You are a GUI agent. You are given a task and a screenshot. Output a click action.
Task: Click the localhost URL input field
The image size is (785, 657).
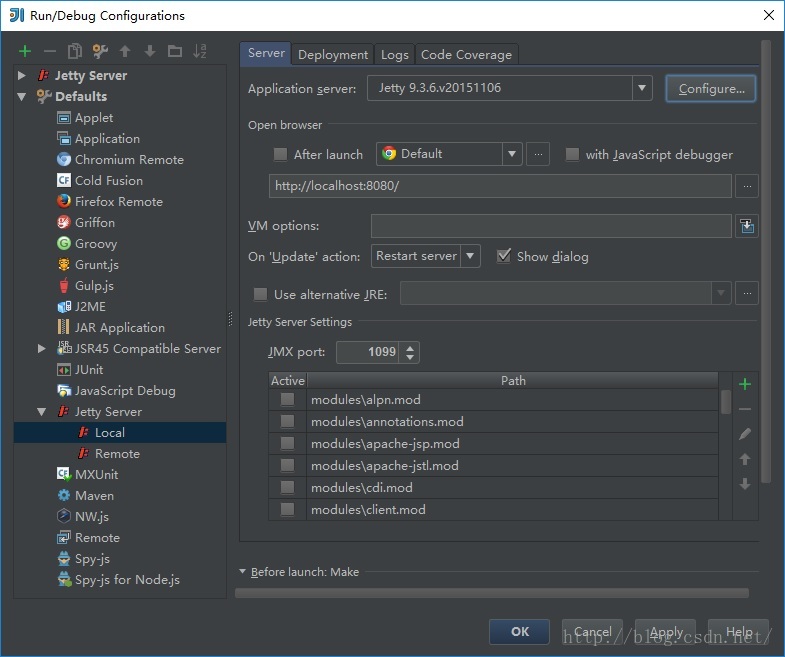[x=500, y=186]
